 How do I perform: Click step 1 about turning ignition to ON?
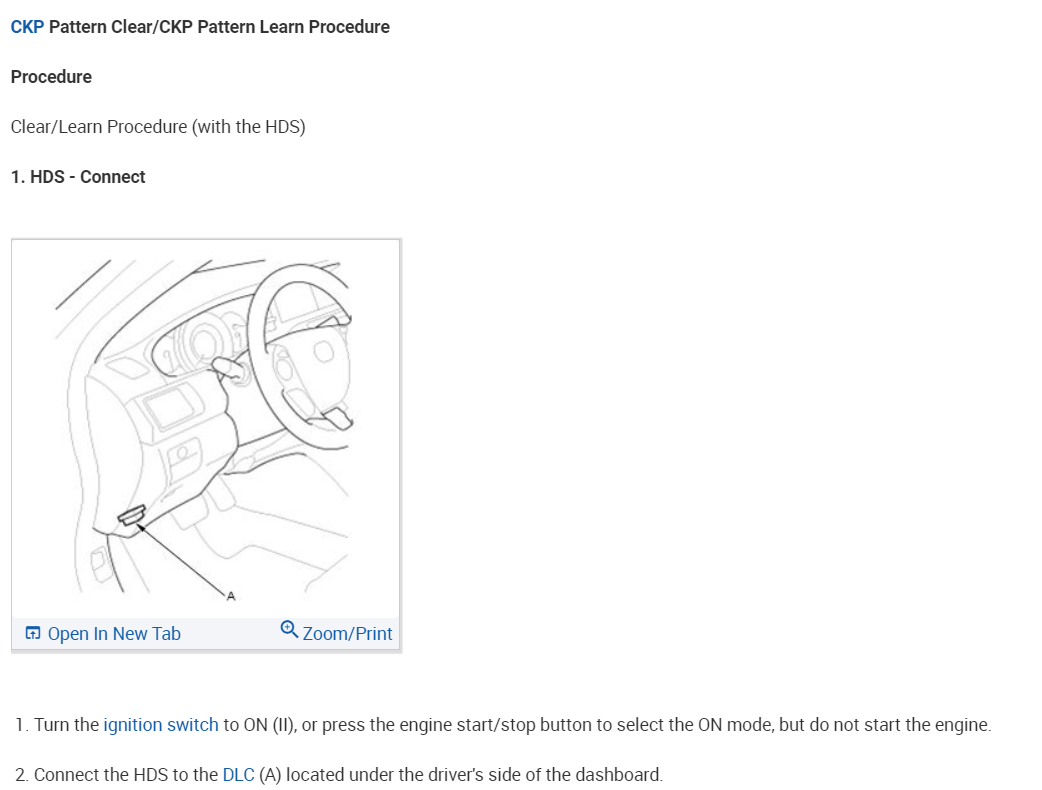(503, 724)
